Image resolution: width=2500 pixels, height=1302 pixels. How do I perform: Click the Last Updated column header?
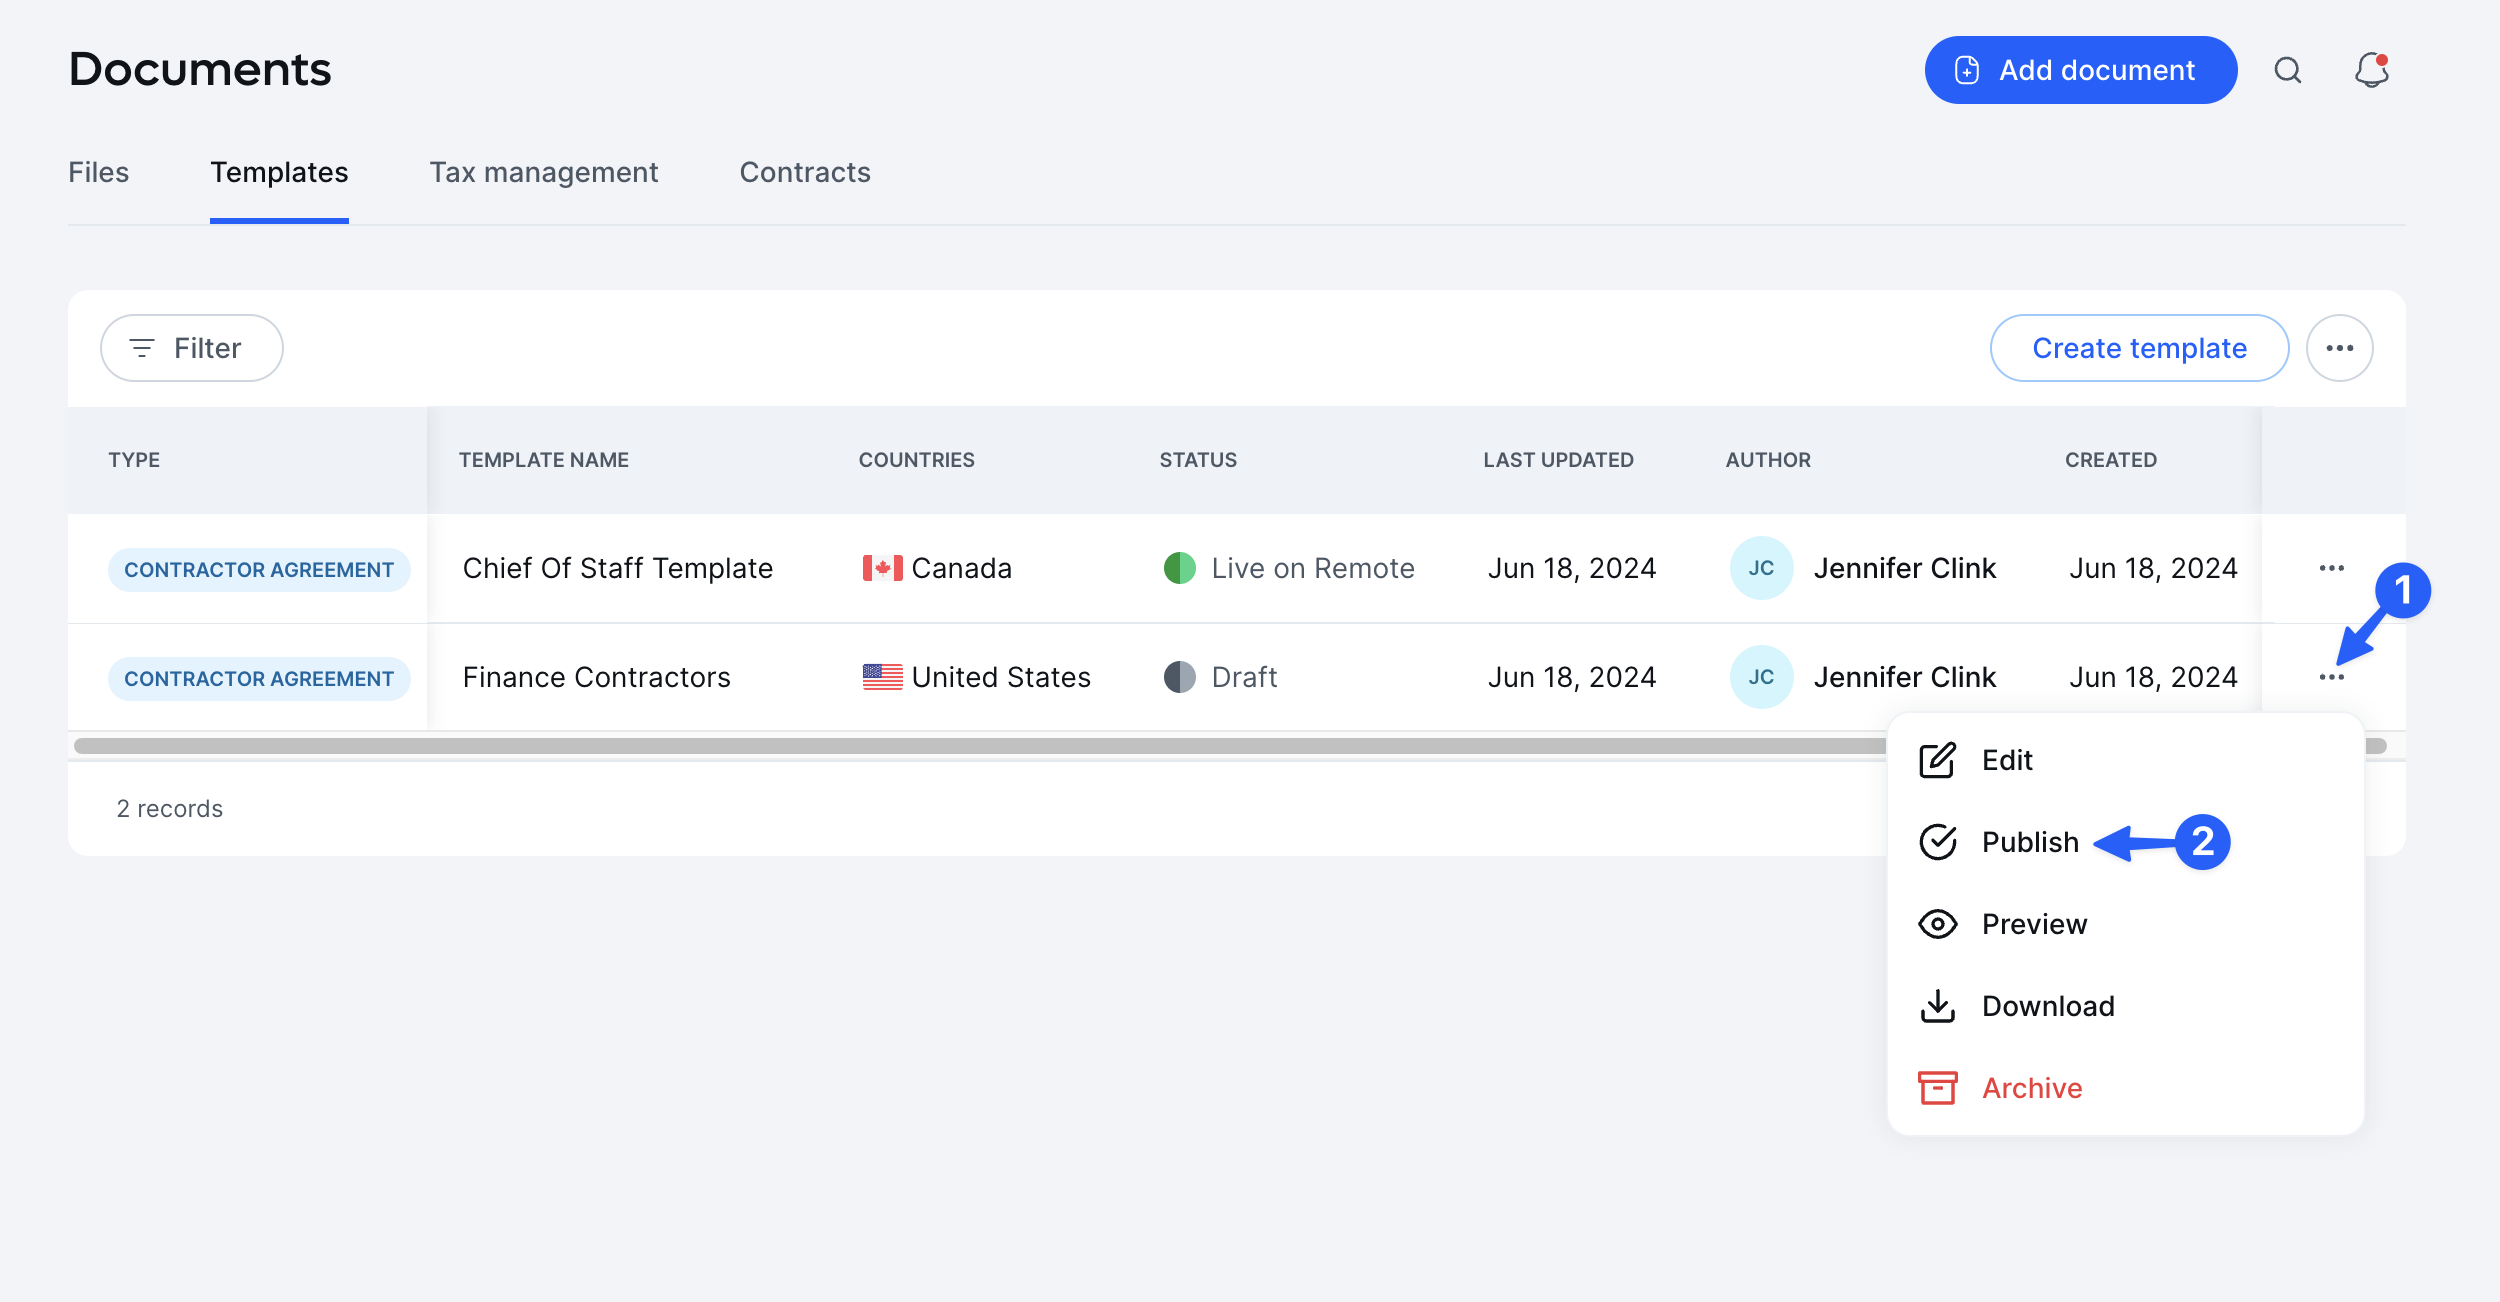click(x=1558, y=460)
